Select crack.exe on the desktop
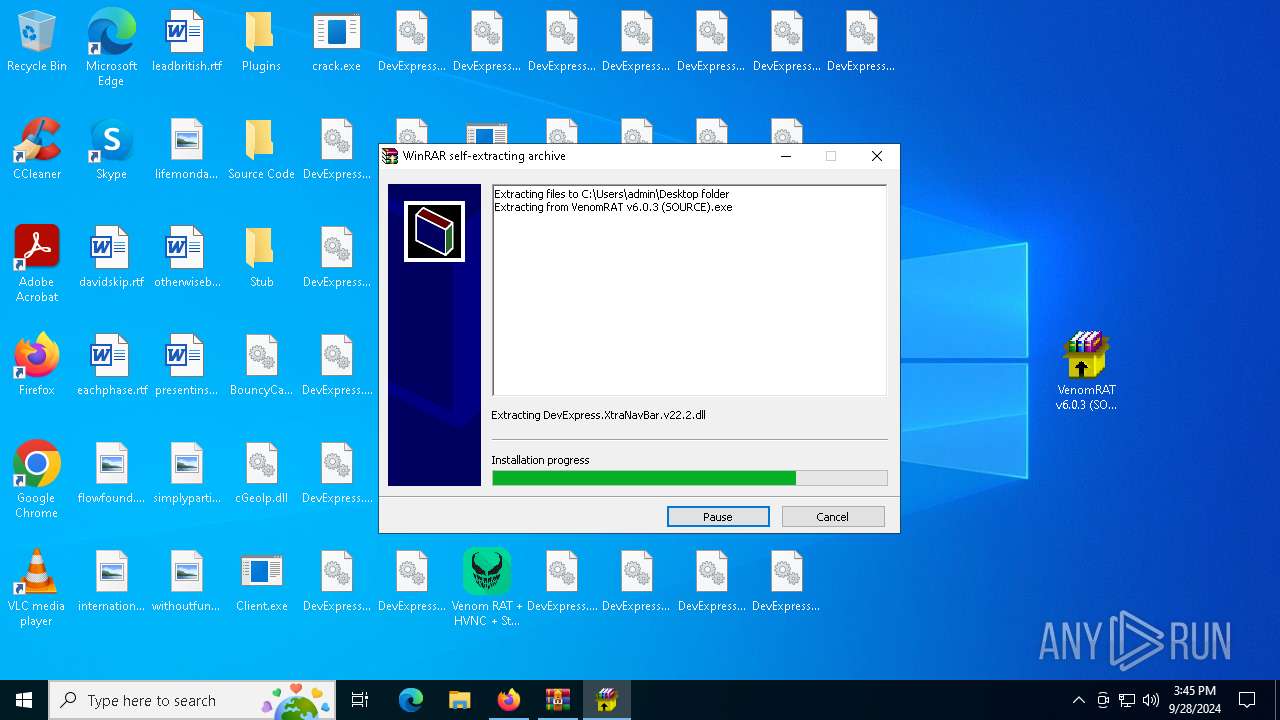The image size is (1280, 720). tap(336, 42)
